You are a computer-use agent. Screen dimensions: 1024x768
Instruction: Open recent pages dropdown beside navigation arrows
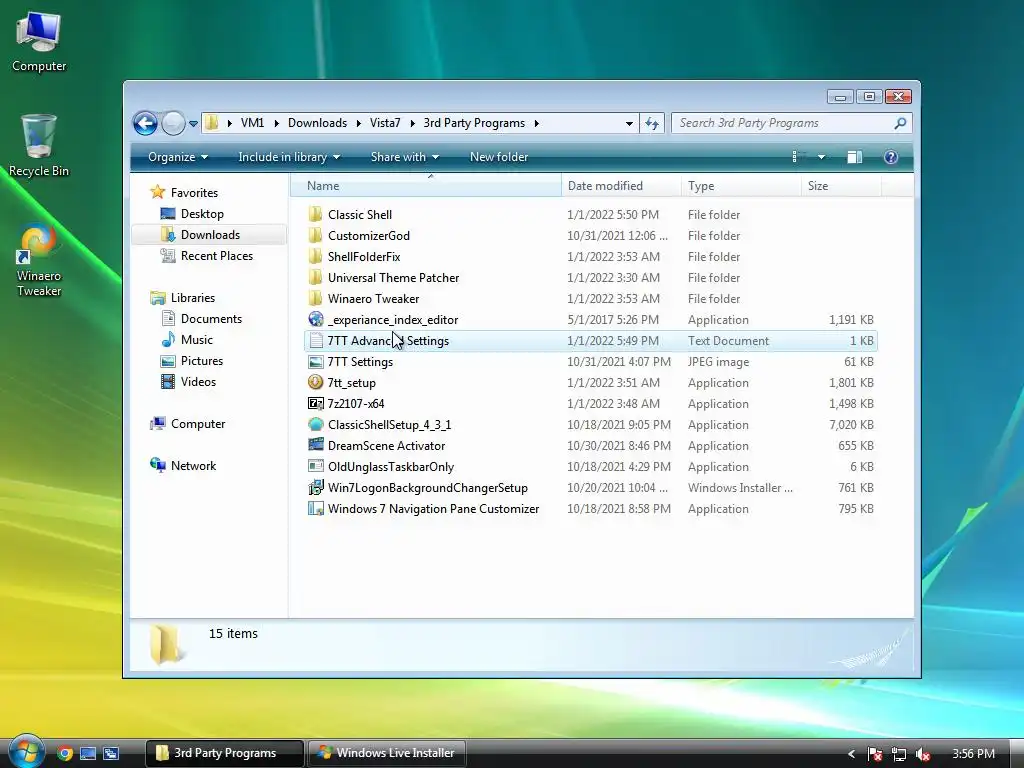pos(193,123)
